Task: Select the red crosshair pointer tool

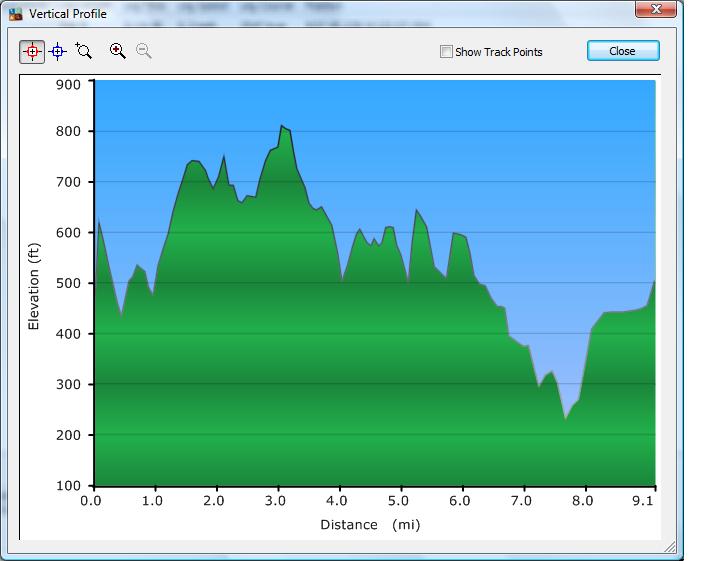Action: (x=32, y=51)
